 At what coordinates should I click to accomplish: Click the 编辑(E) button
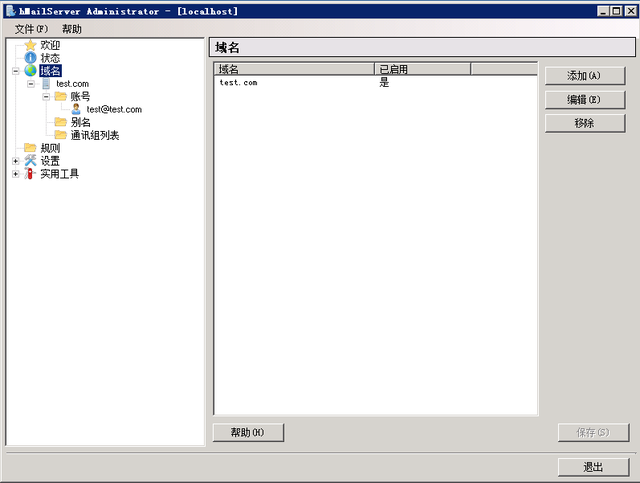point(584,100)
